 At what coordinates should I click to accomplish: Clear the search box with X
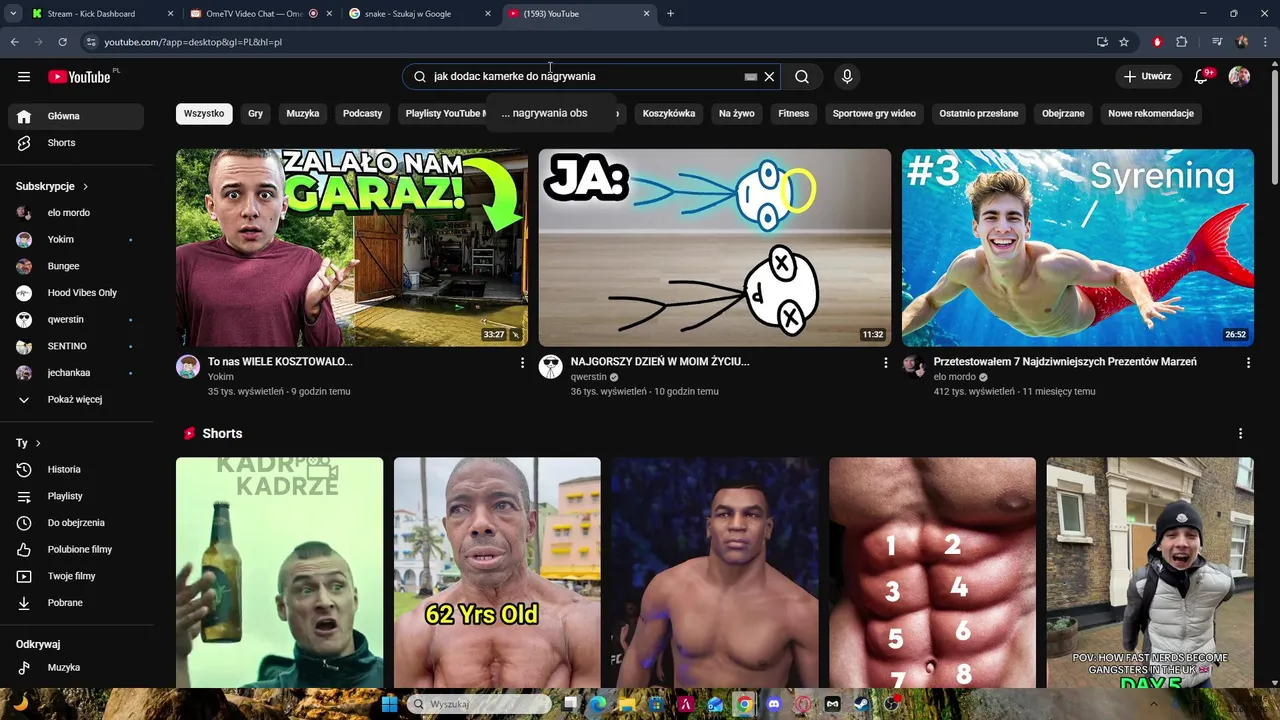pos(769,76)
